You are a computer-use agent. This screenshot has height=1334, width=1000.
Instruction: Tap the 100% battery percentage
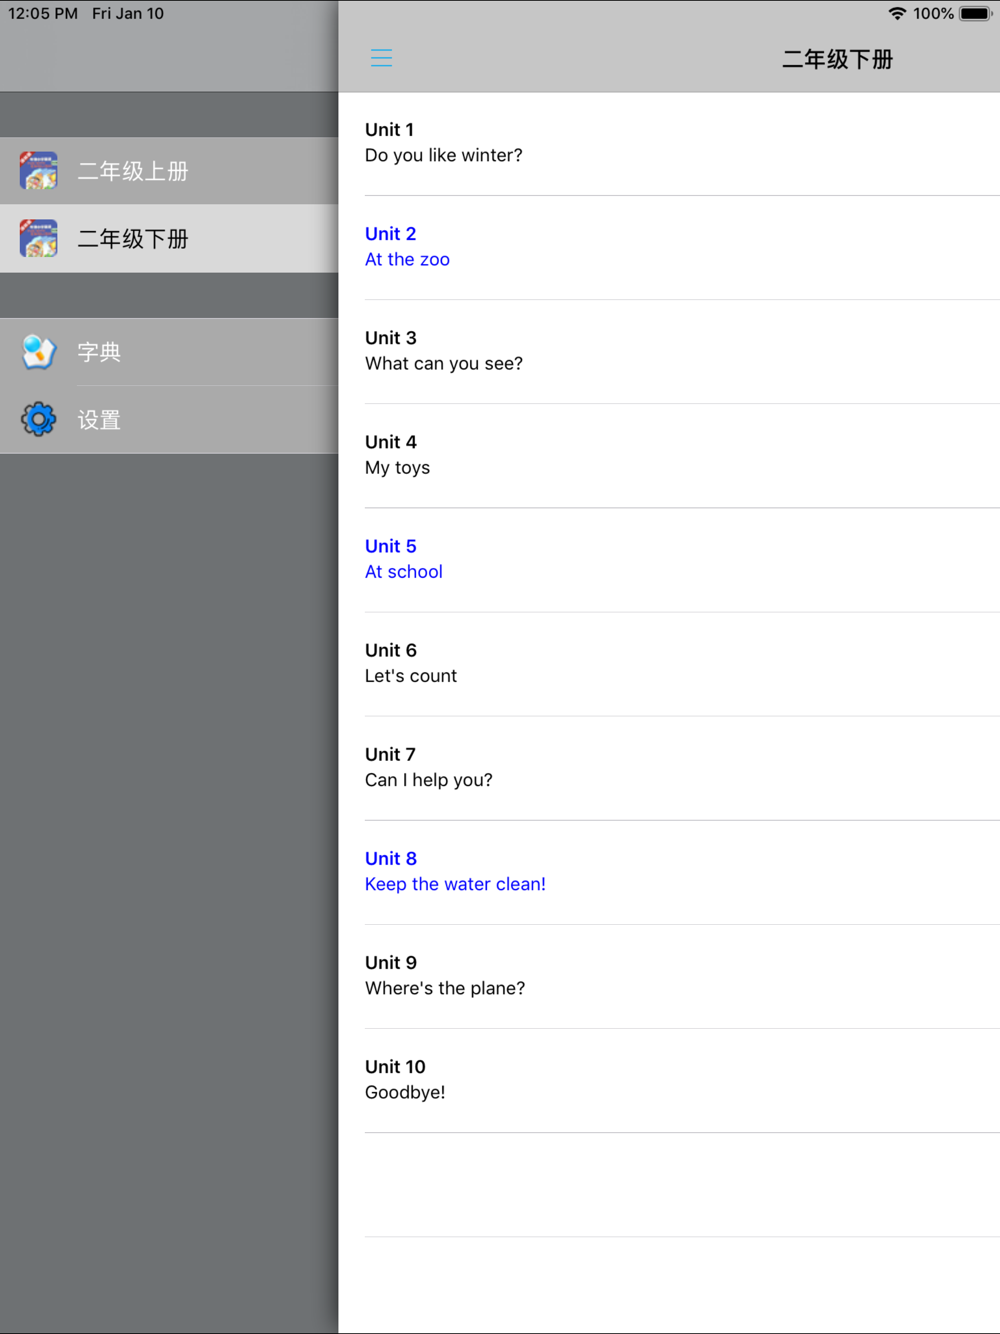point(933,13)
